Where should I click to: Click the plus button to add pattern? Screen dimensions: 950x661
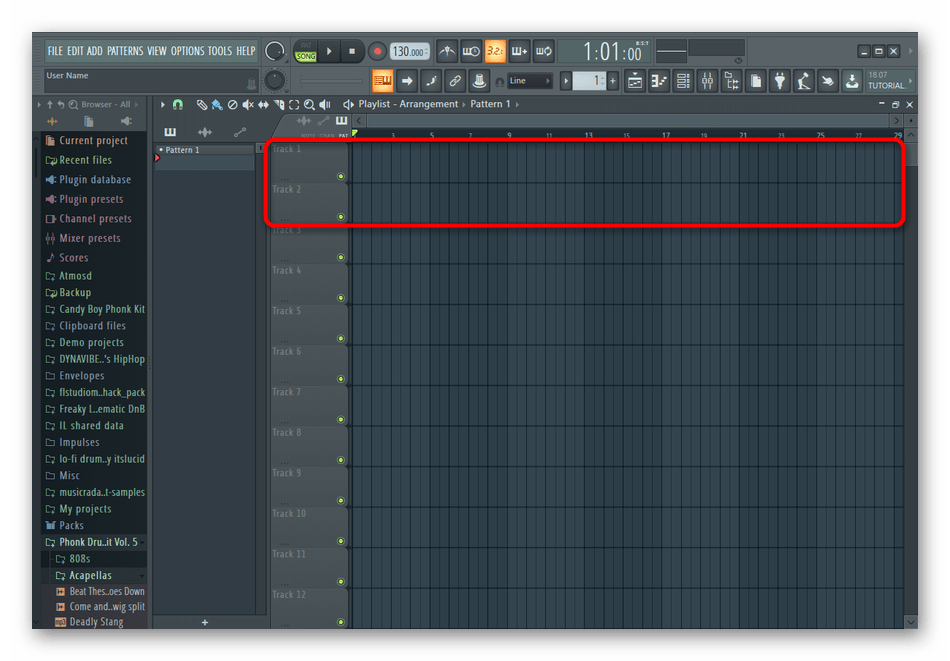coord(205,622)
